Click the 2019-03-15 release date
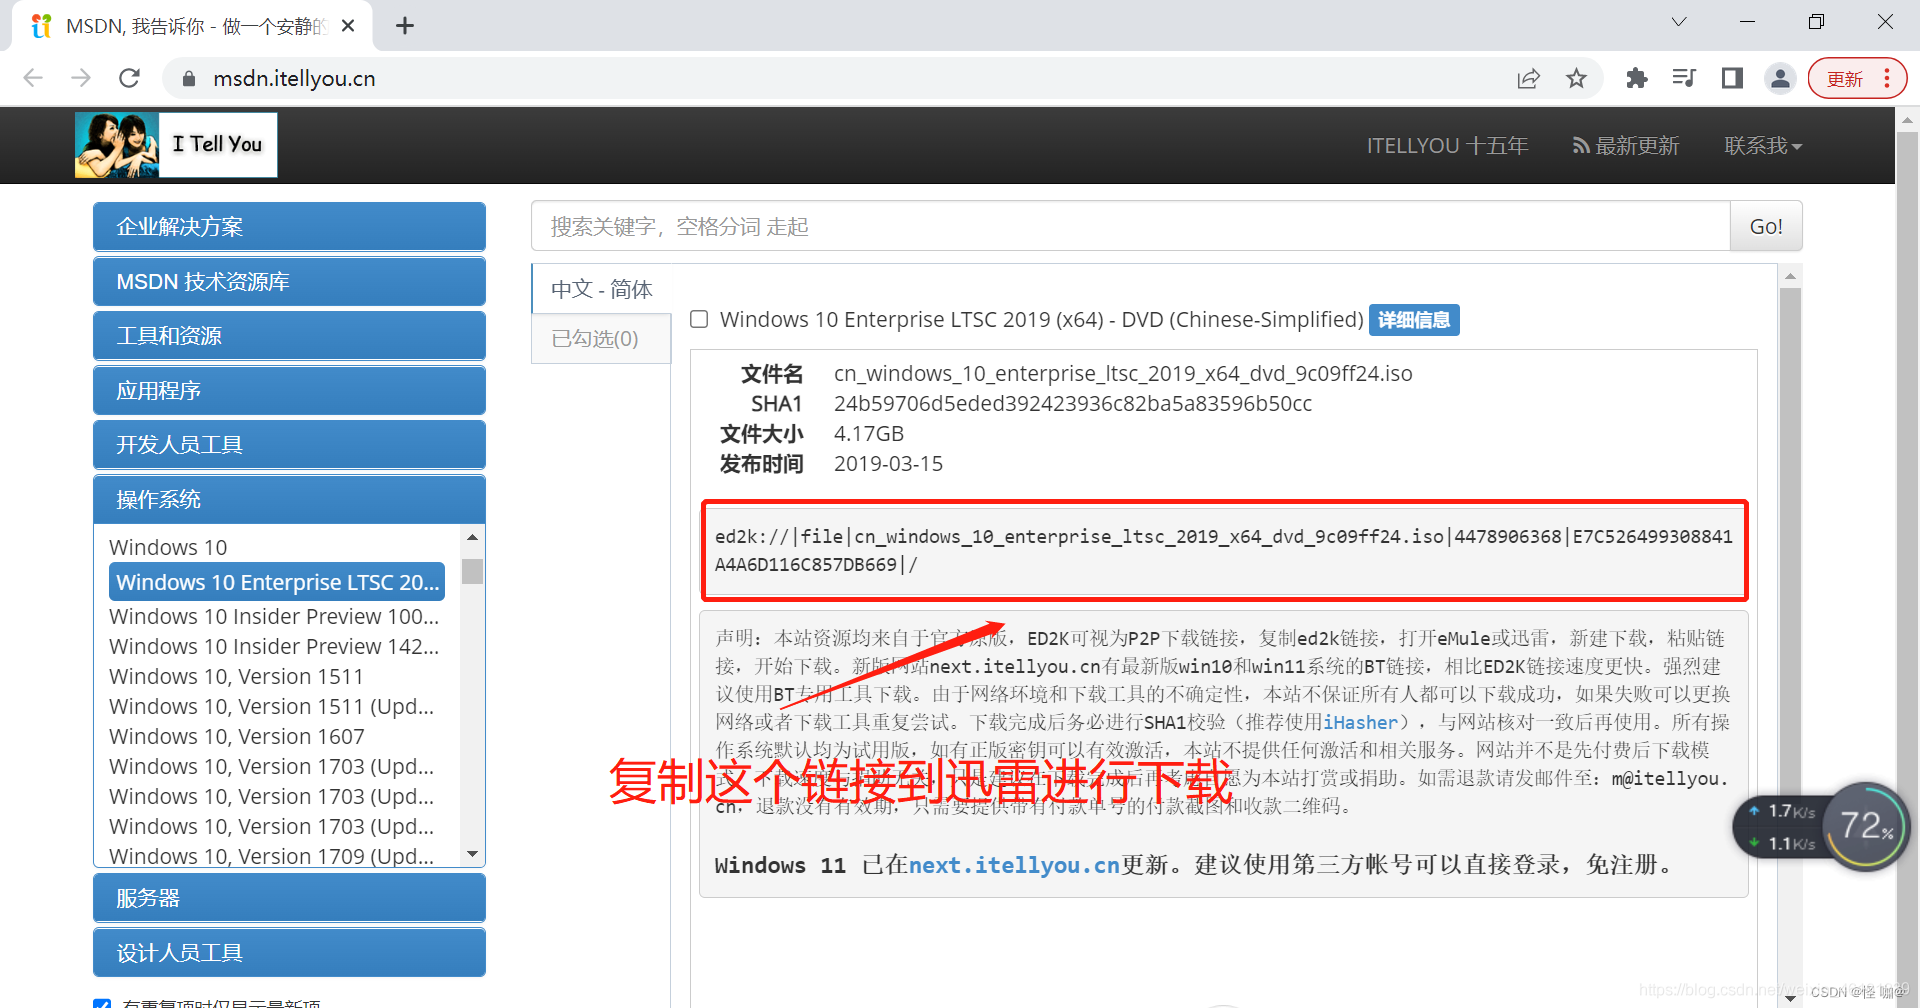The height and width of the screenshot is (1008, 1920). (x=888, y=464)
